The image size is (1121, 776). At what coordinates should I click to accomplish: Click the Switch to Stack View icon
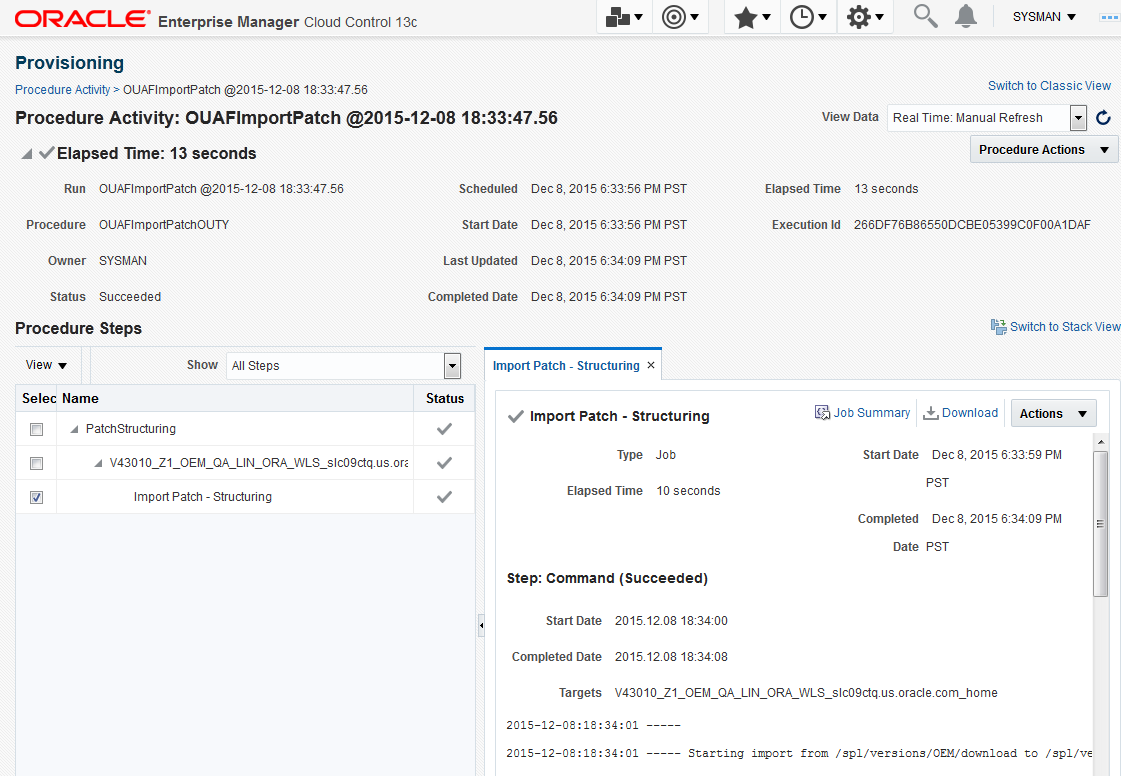click(998, 327)
